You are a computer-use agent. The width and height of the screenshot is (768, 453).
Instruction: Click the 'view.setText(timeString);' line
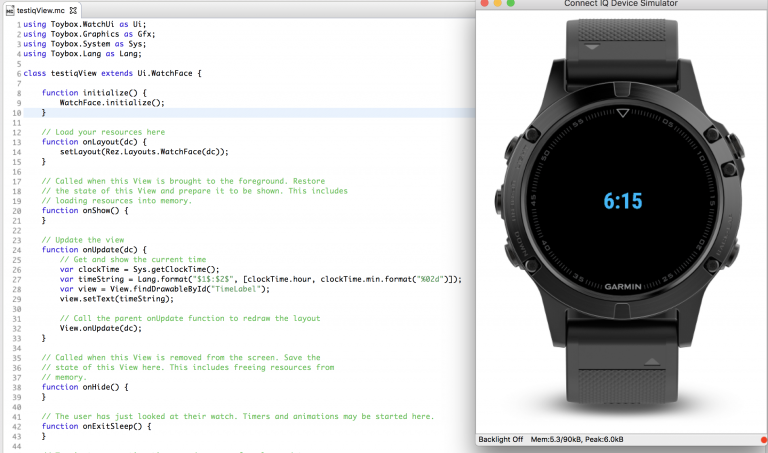tap(117, 298)
